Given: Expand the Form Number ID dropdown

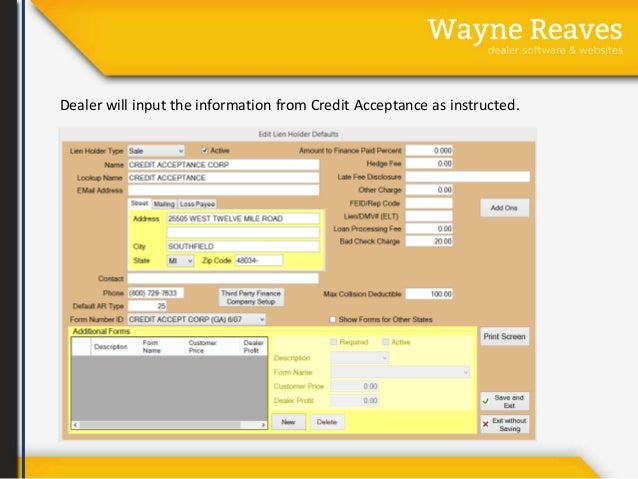Looking at the screenshot, I should 197,319.
